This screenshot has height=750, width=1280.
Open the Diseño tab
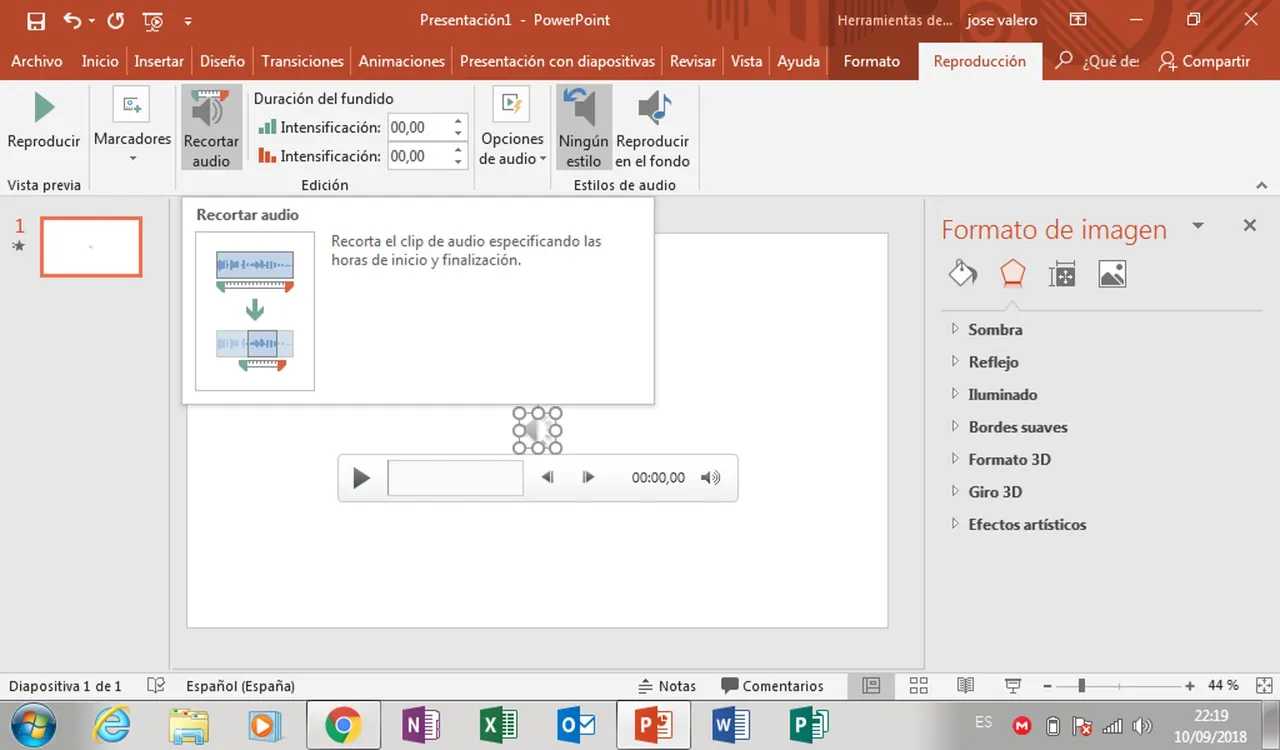[x=222, y=61]
